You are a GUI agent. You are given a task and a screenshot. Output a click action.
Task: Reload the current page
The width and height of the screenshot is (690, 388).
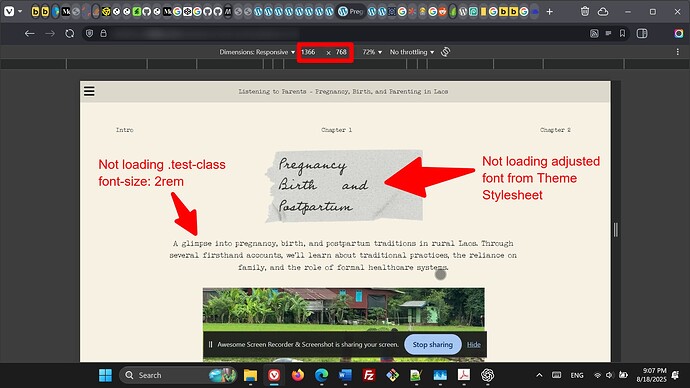point(70,33)
